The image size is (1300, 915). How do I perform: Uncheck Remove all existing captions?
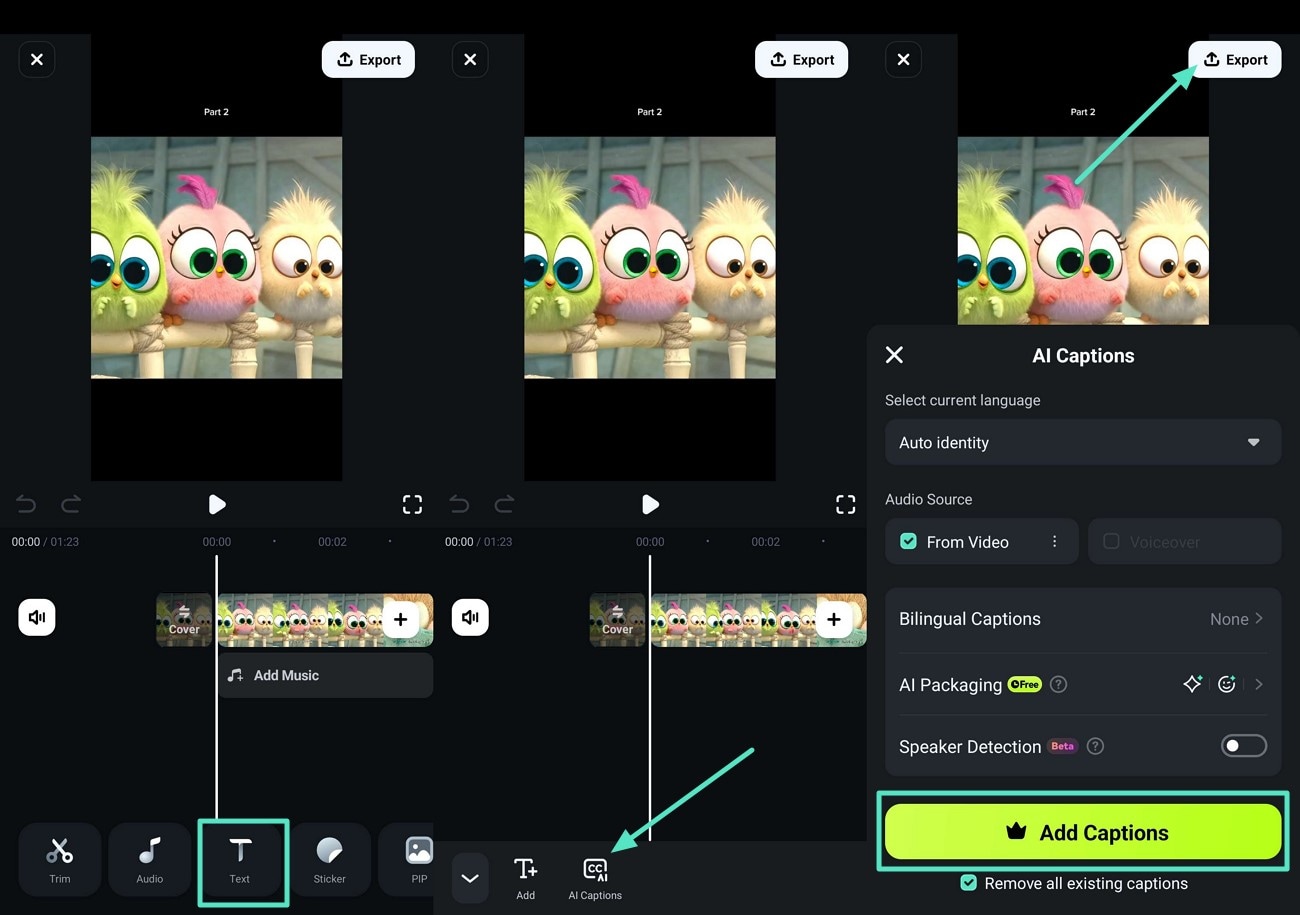click(x=968, y=883)
